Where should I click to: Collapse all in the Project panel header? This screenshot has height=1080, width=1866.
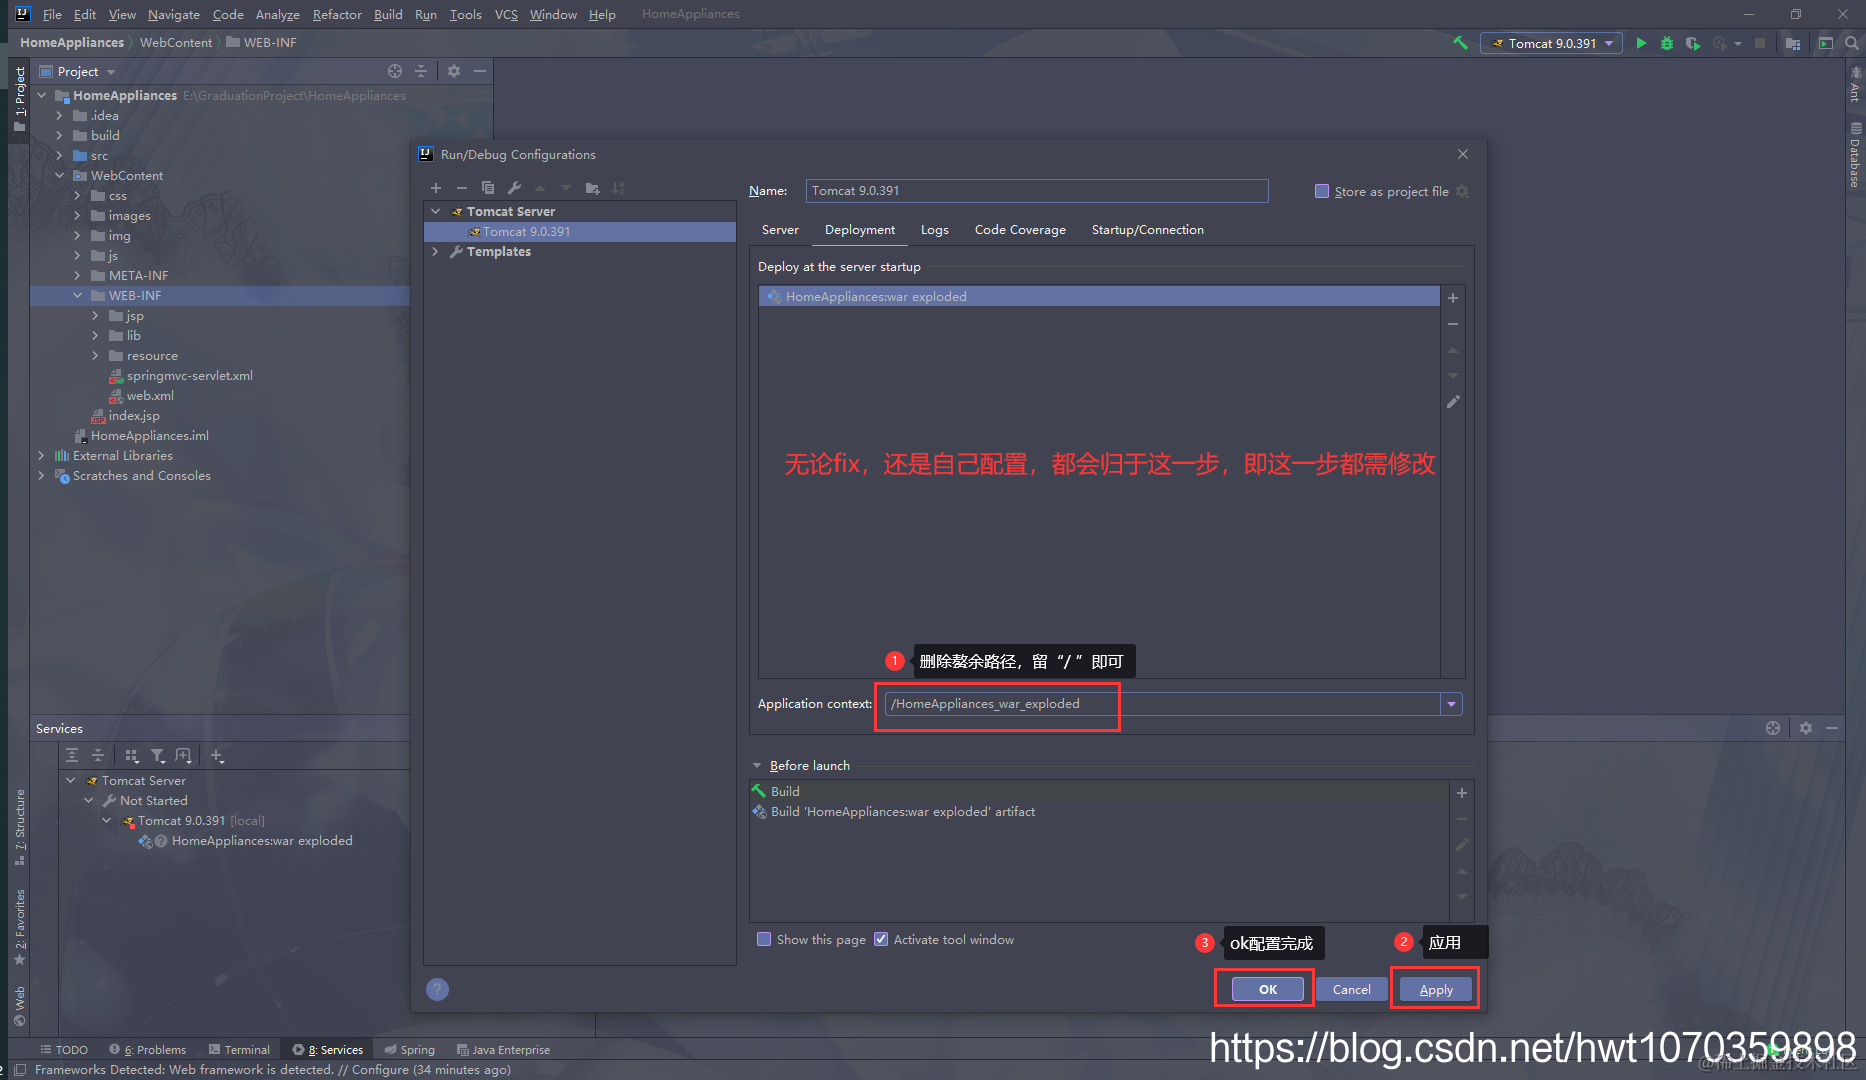point(421,71)
